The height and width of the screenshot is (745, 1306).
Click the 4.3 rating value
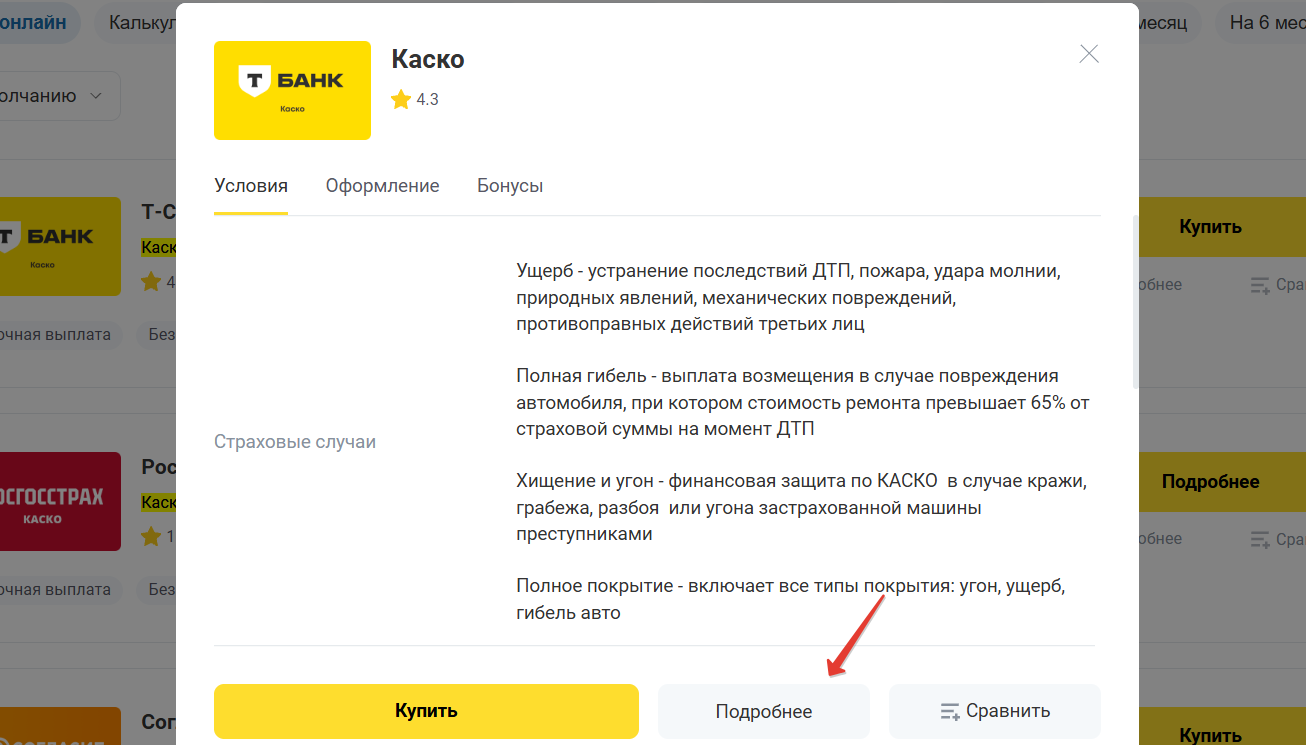pos(428,100)
